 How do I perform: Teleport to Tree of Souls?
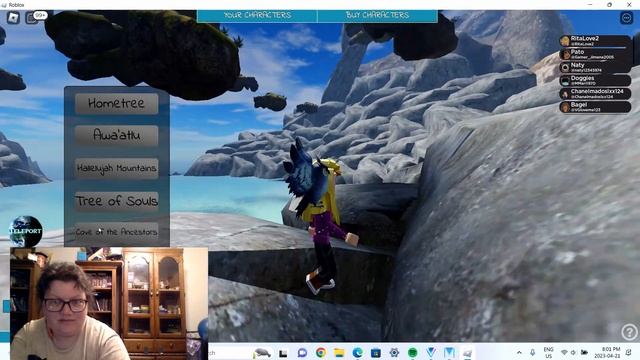coord(117,201)
